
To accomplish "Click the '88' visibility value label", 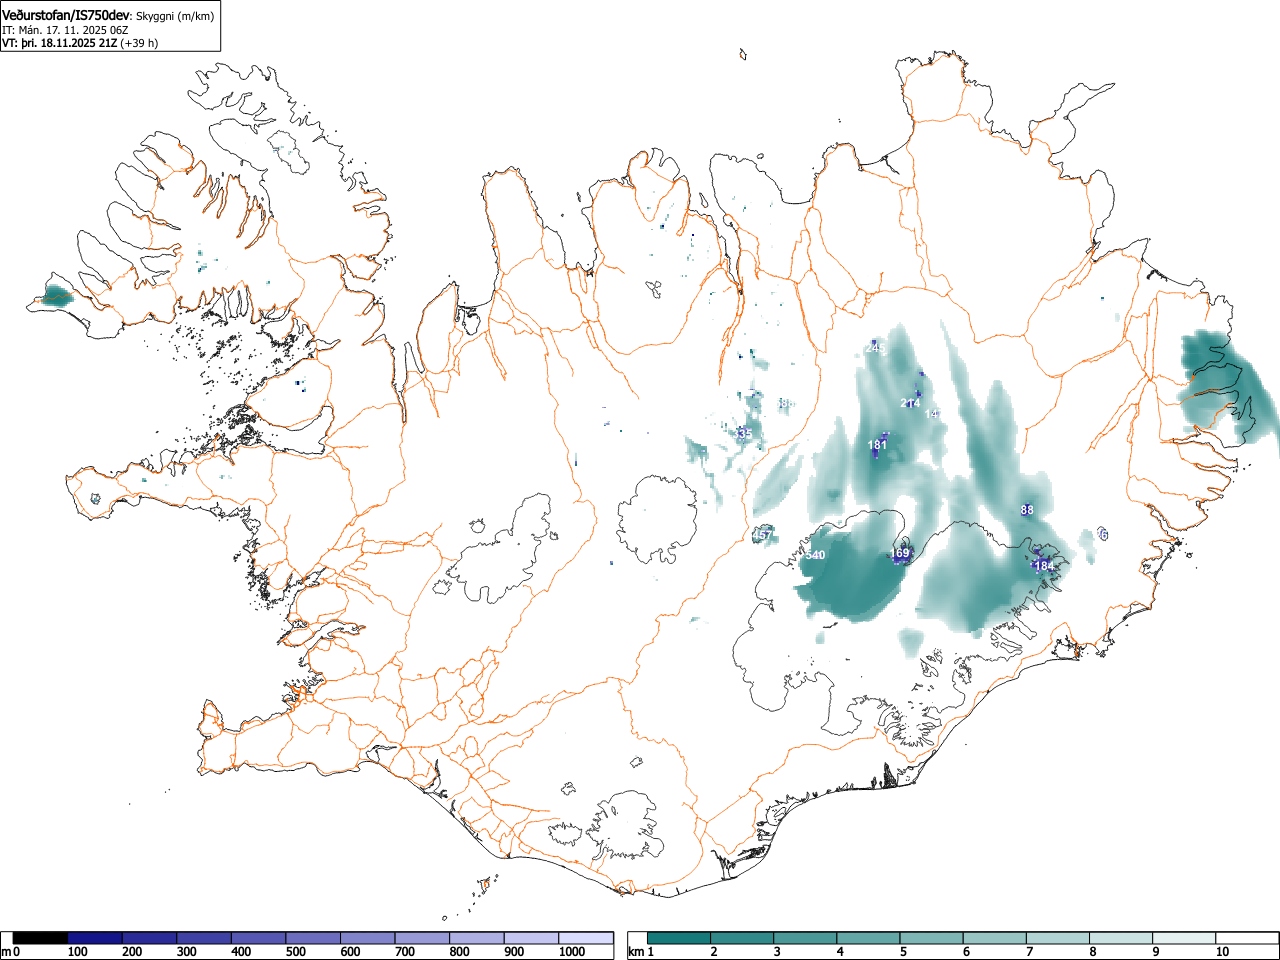I will (1027, 510).
